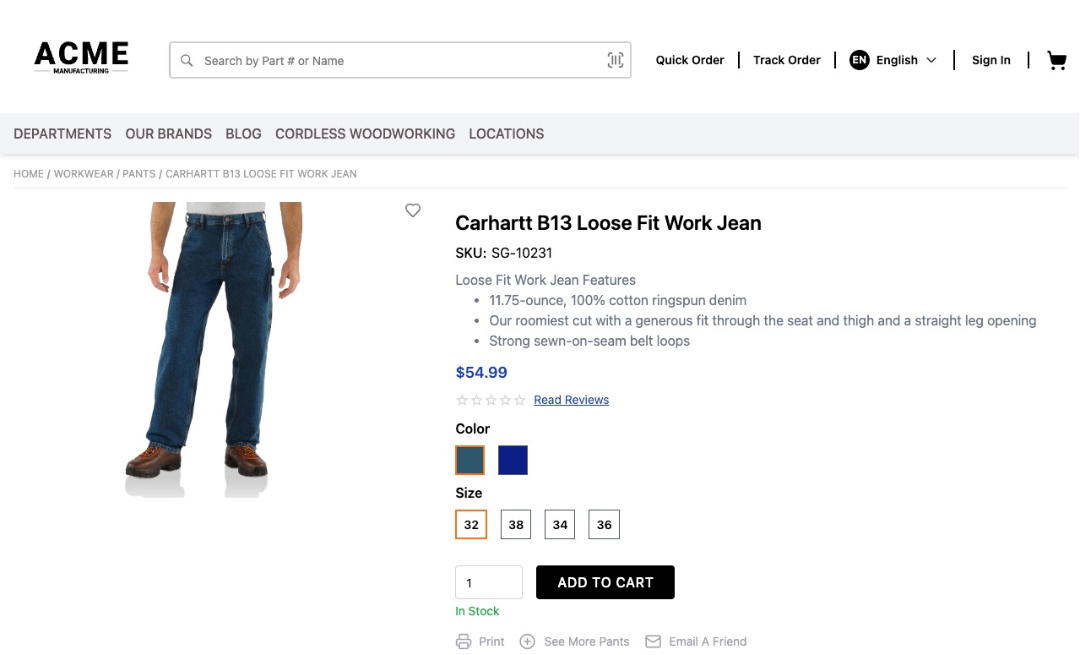Click the barcode scanner icon in search

(x=615, y=60)
